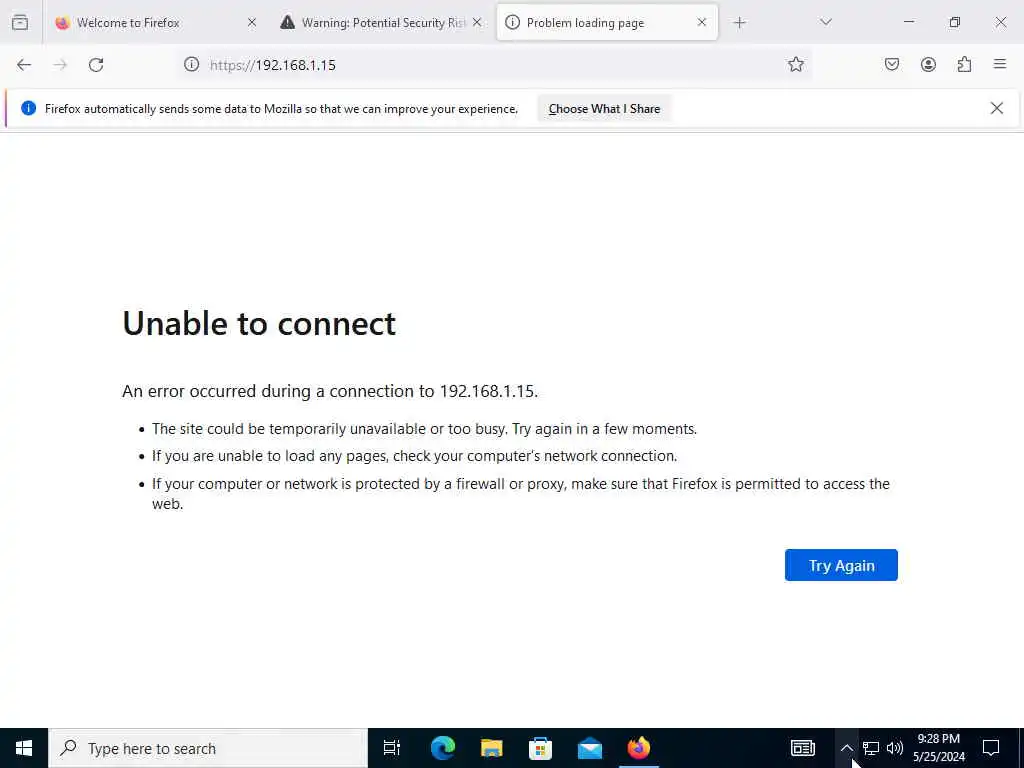Open volume control tray icon

click(895, 748)
